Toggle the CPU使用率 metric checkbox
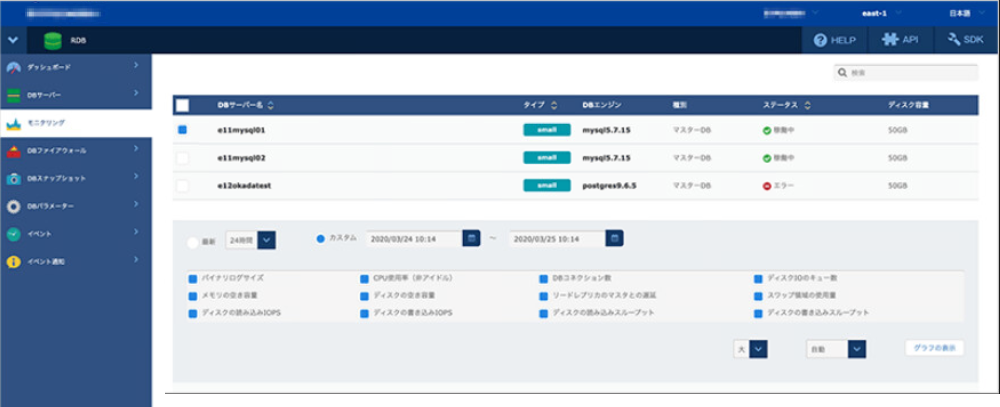This screenshot has width=1000, height=407. pos(364,277)
